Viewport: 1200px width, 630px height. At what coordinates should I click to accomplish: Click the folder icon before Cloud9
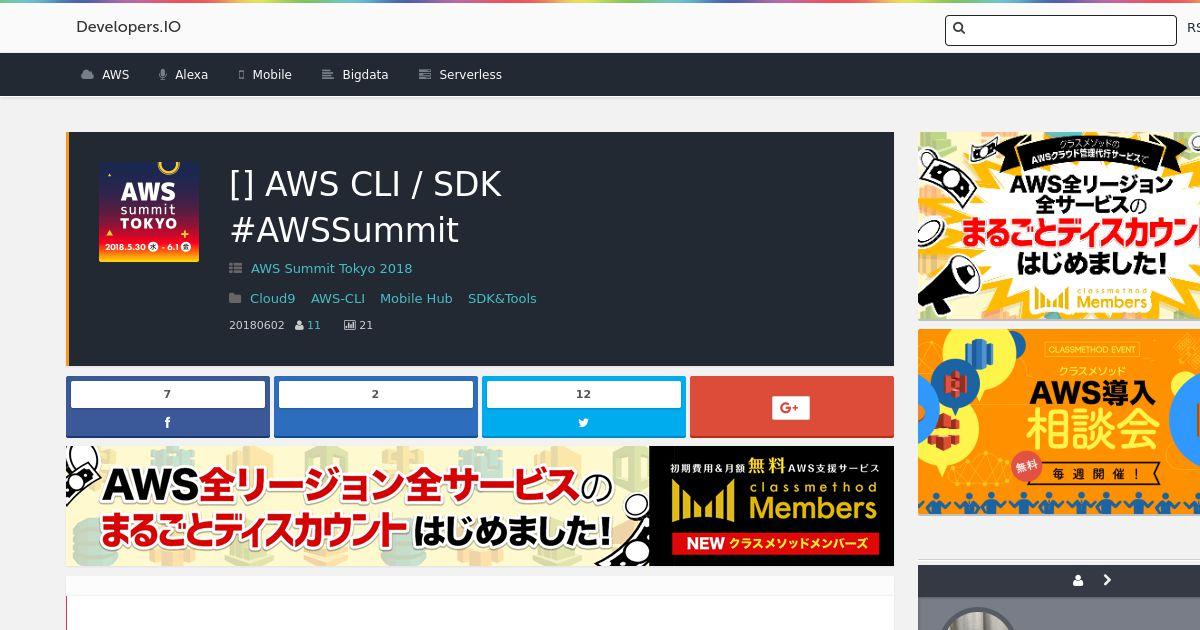(235, 298)
